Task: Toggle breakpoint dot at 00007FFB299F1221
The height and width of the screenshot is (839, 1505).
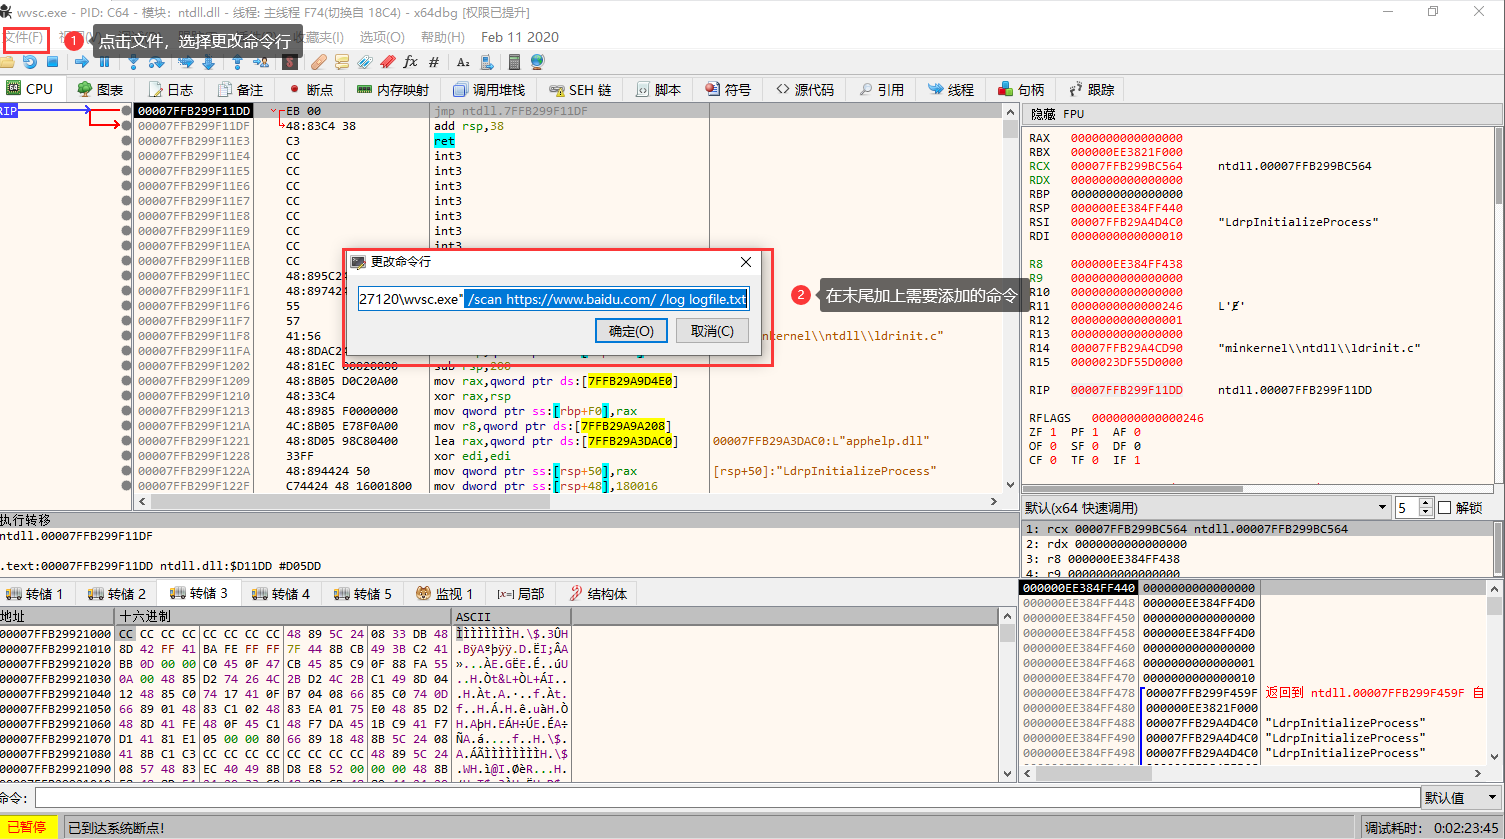Action: click(x=126, y=441)
